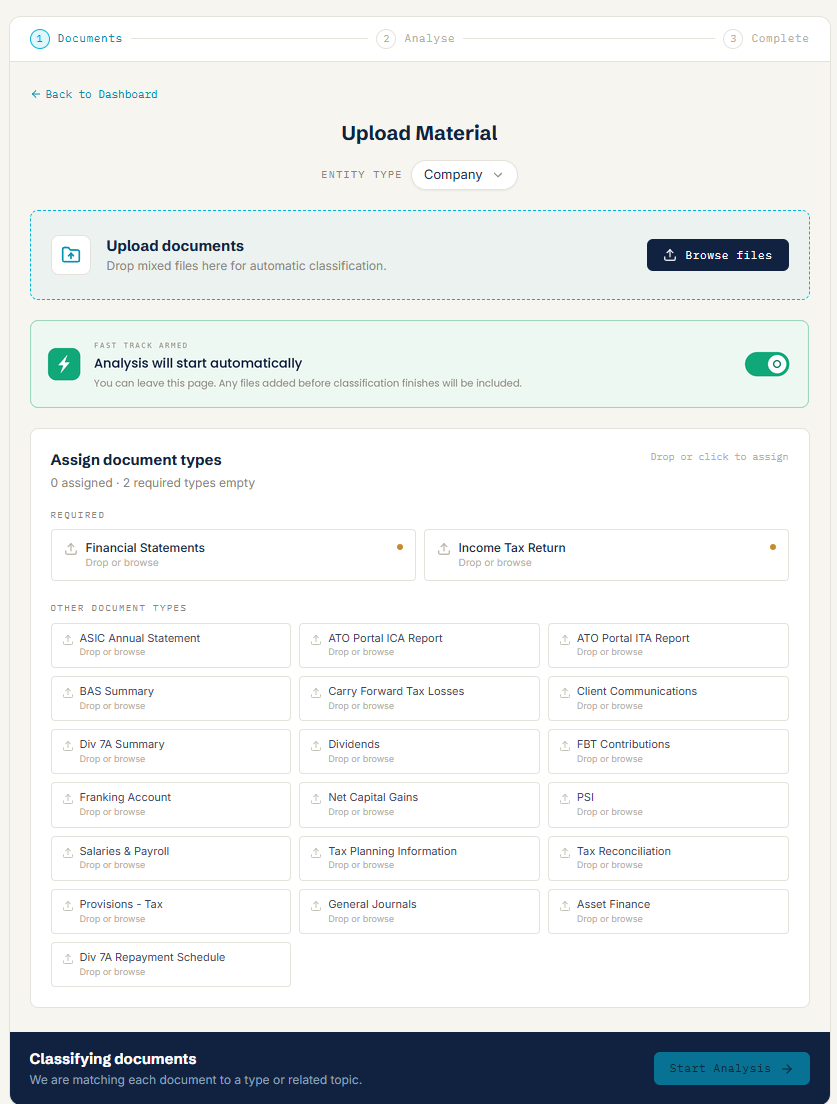Click upload icon beside ATO Portal ITA Report
This screenshot has width=837, height=1104.
click(565, 639)
